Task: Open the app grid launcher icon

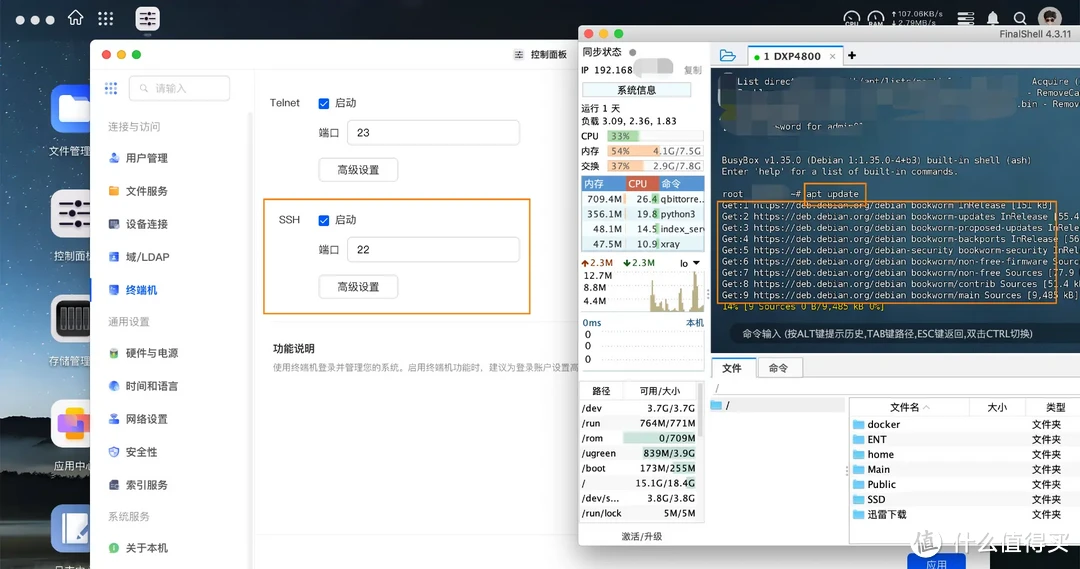Action: point(105,19)
